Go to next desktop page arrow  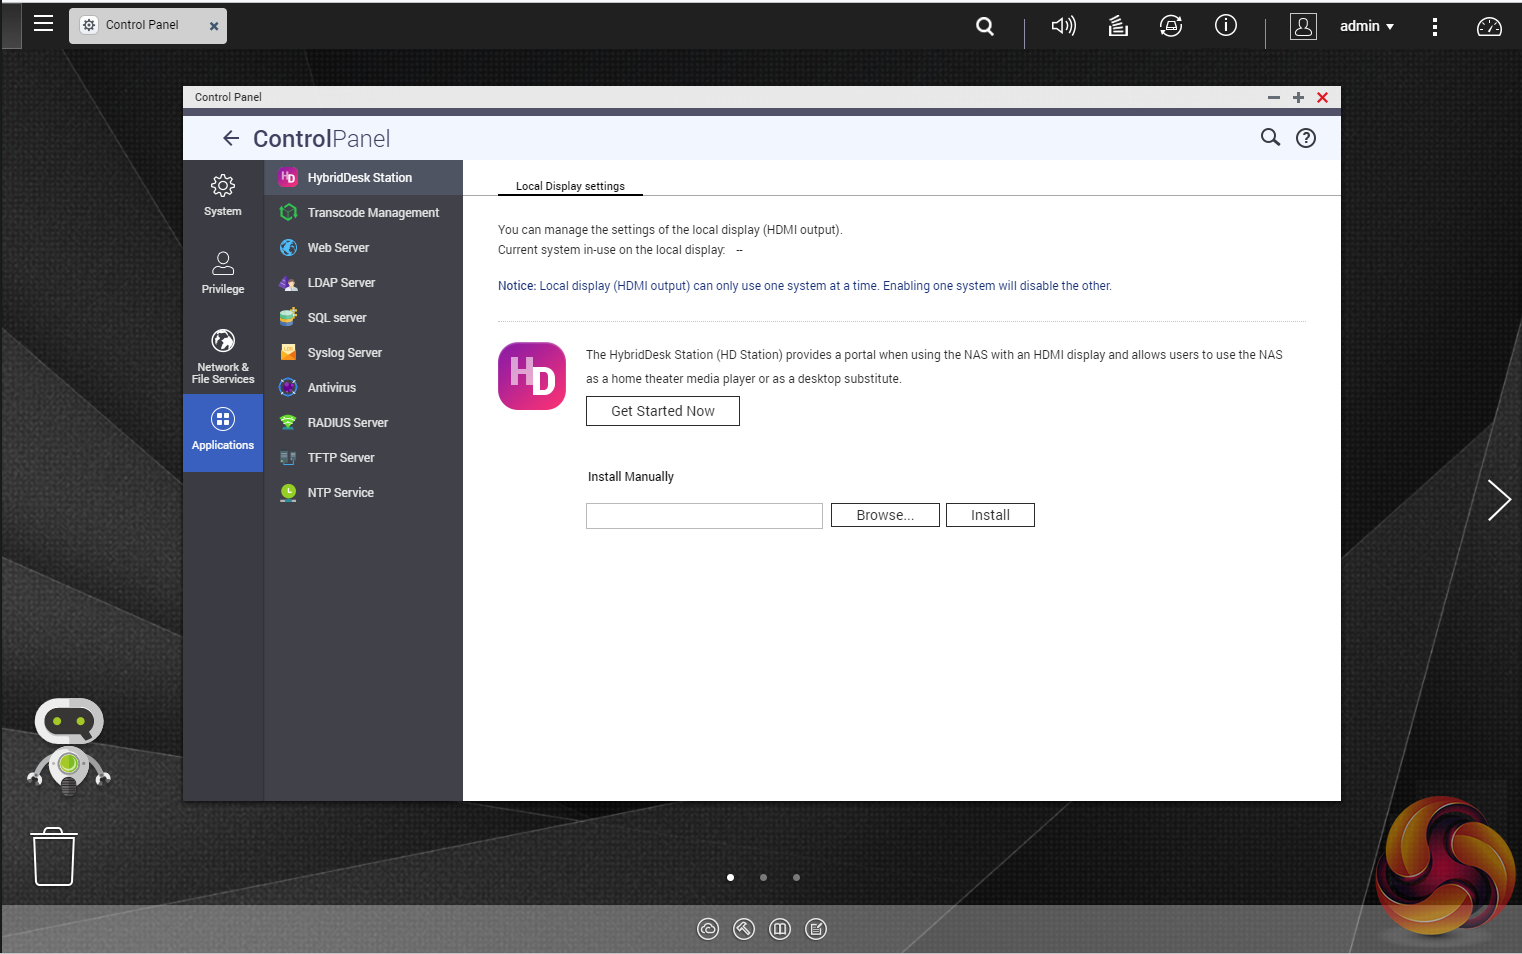coord(1497,500)
